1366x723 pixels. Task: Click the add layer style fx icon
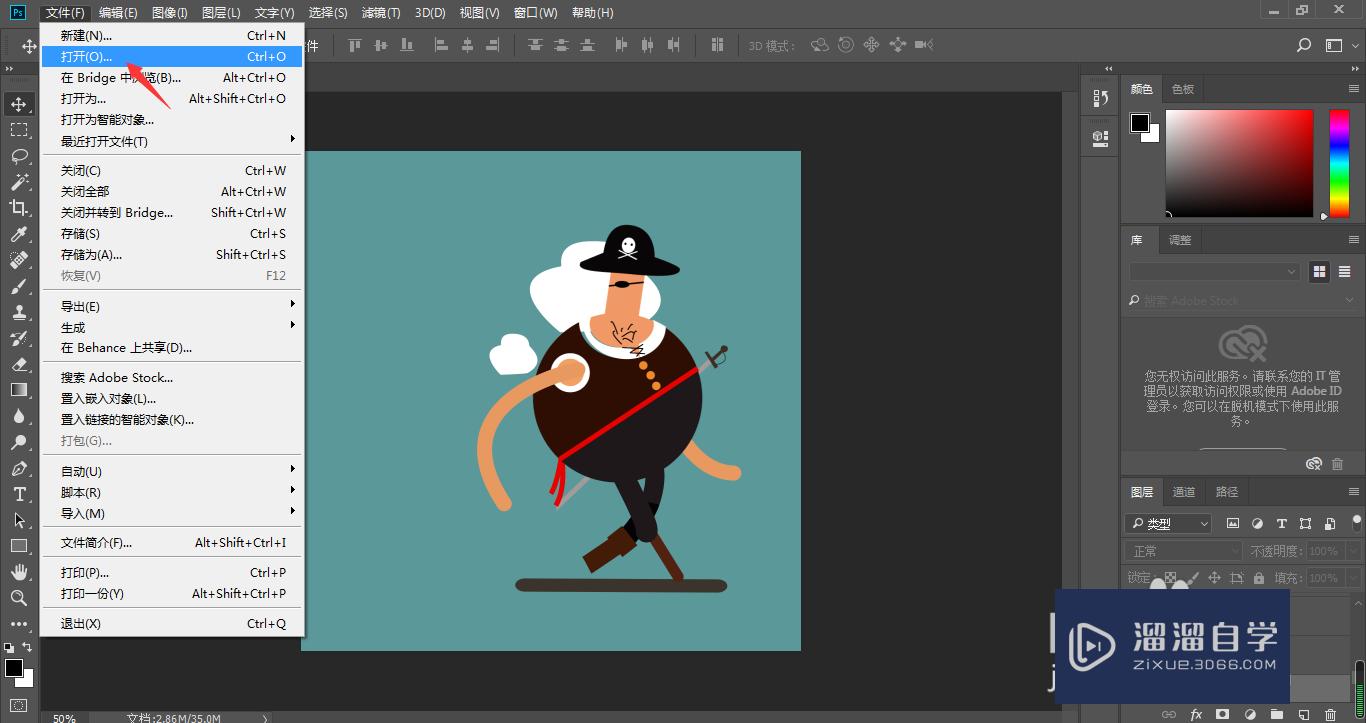1196,715
